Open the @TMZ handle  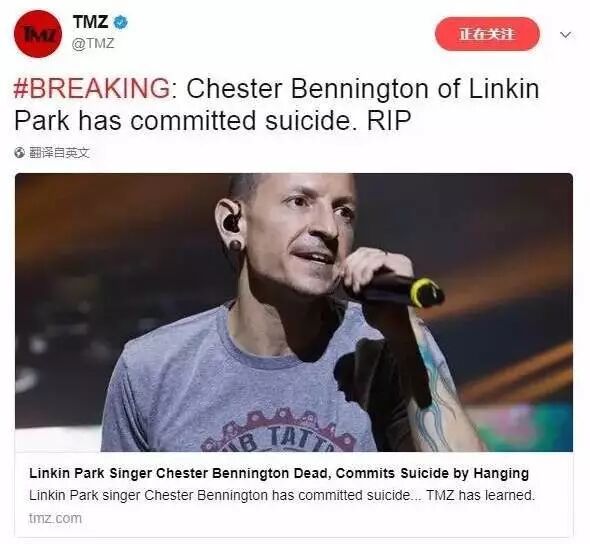point(93,44)
